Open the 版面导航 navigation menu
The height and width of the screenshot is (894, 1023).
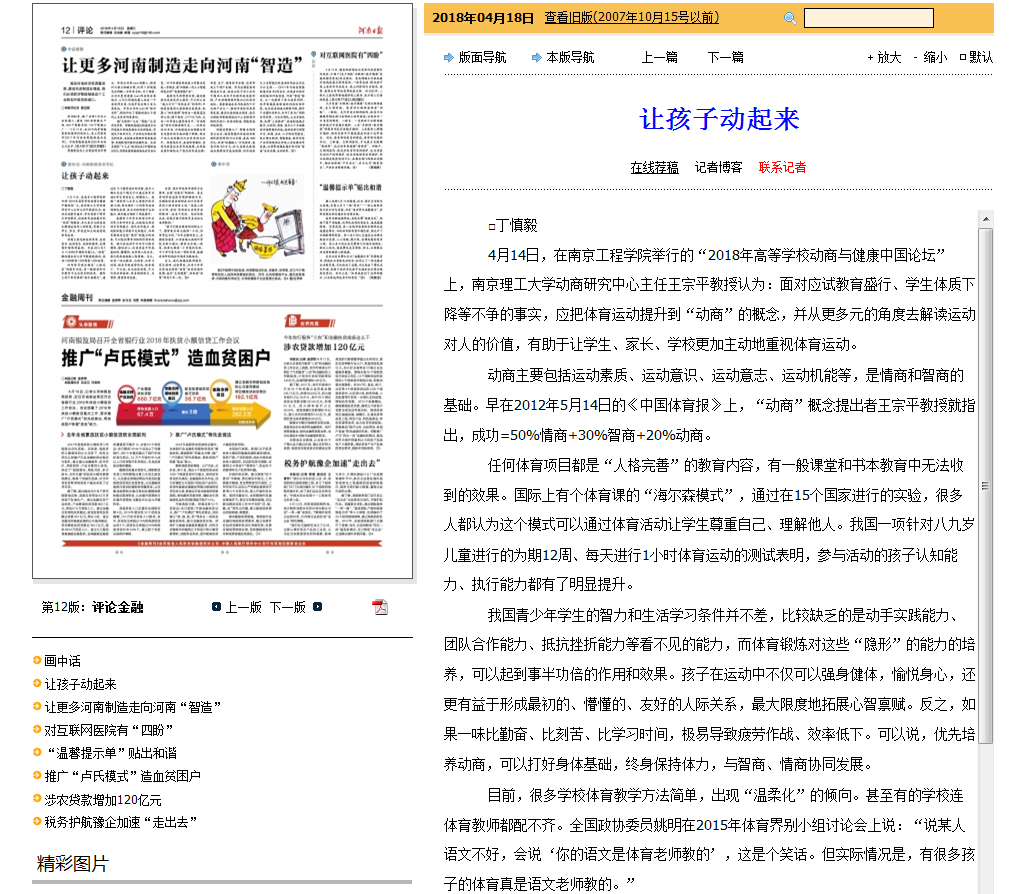482,57
